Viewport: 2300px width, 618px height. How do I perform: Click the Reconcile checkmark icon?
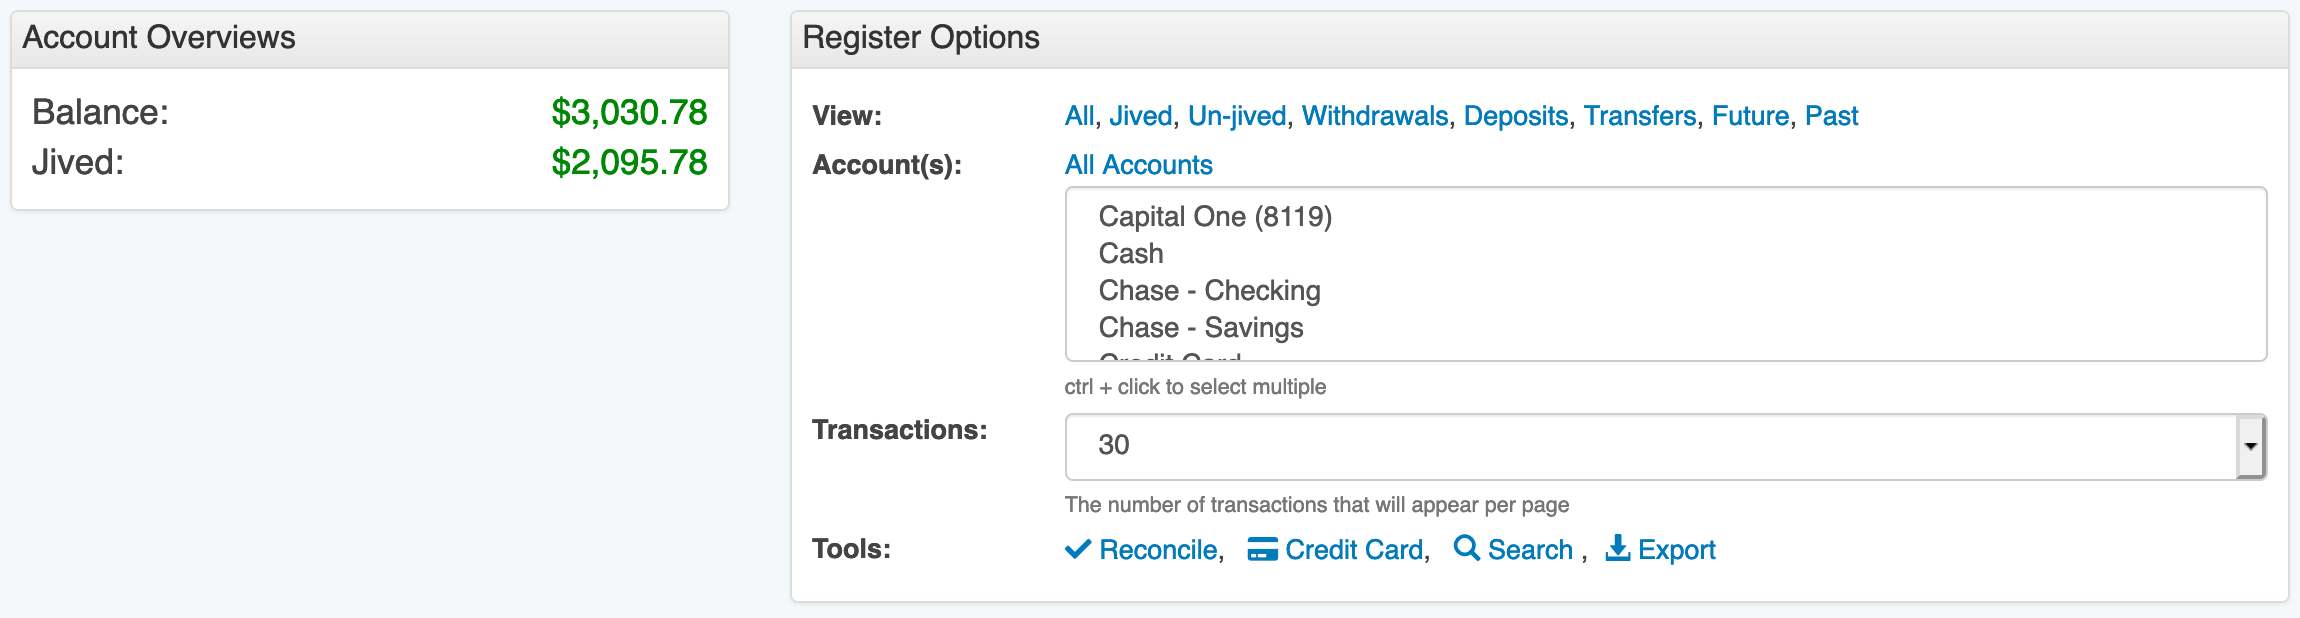[x=1078, y=549]
